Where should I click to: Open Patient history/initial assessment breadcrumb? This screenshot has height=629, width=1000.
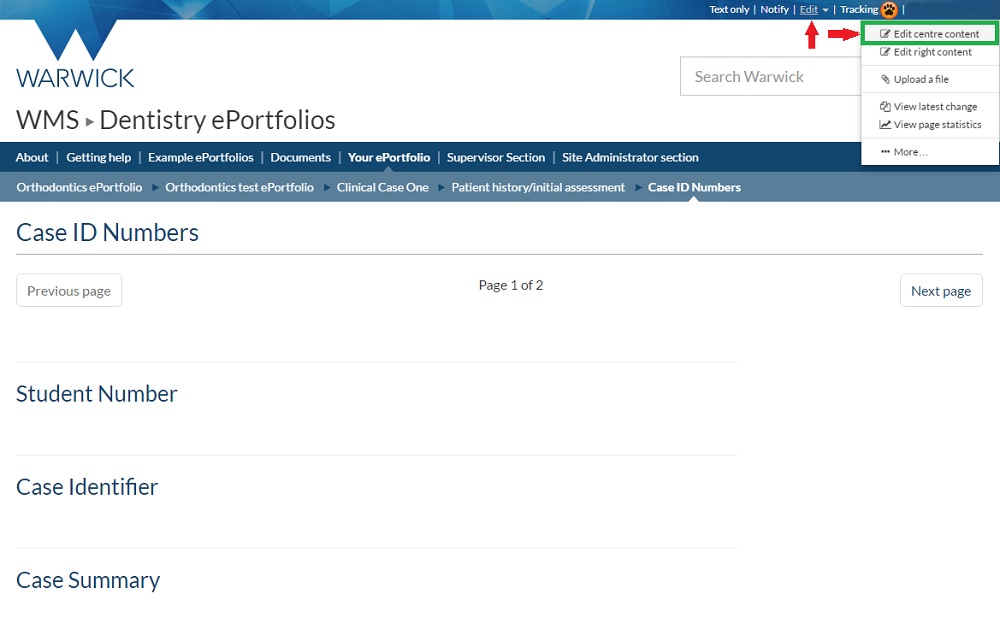(x=537, y=187)
